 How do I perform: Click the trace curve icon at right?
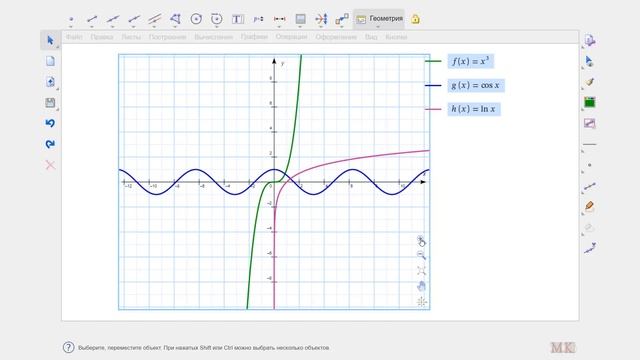tap(589, 248)
